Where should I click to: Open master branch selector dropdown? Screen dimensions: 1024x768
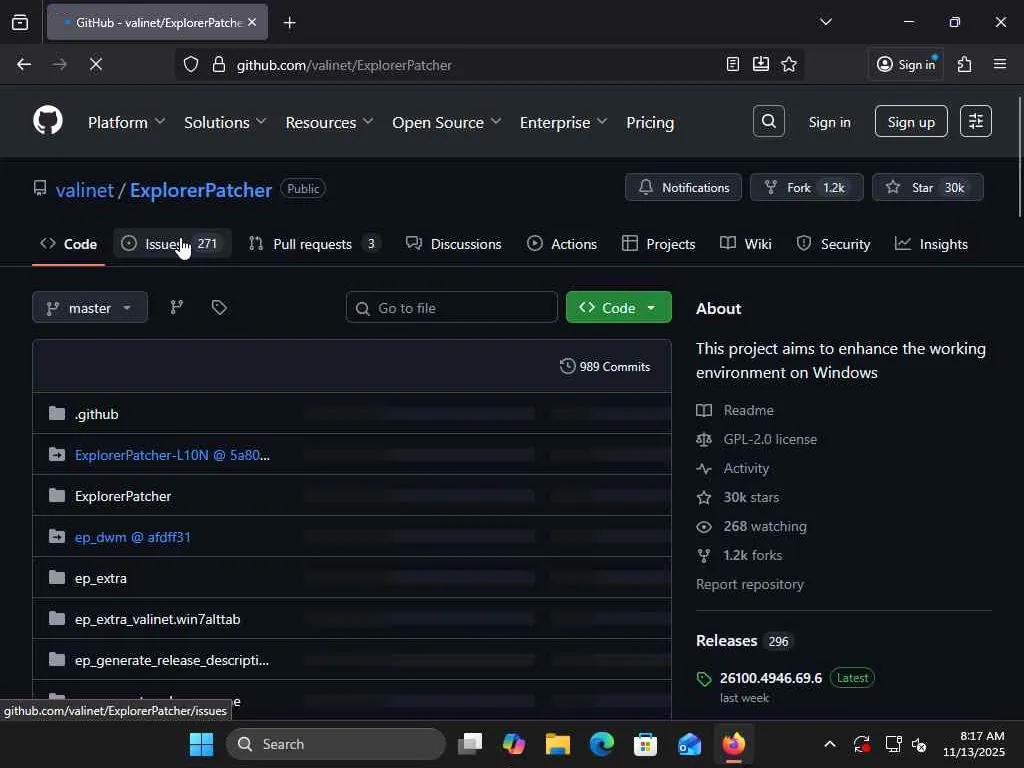point(90,308)
